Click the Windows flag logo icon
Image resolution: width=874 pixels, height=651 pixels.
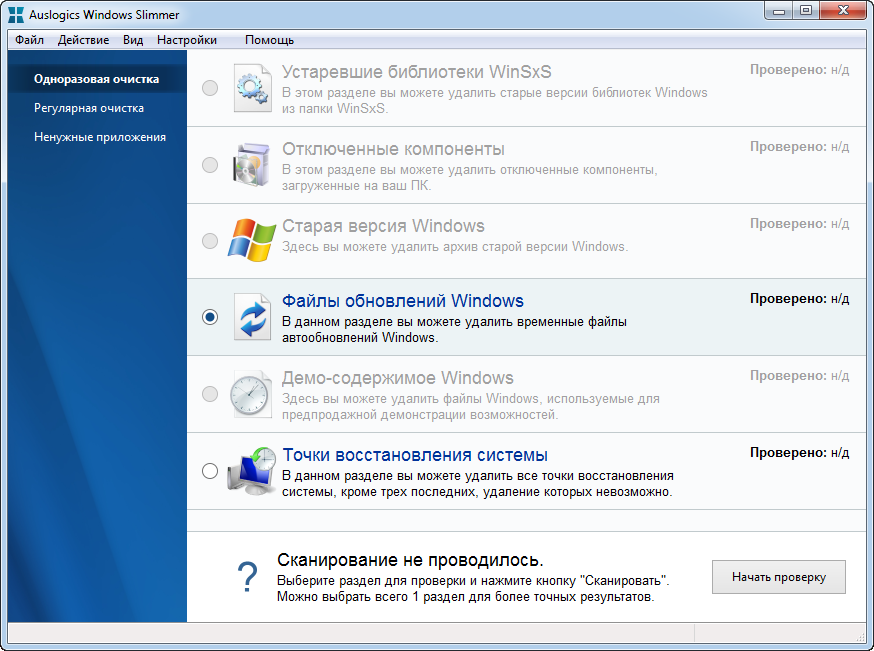[x=252, y=240]
